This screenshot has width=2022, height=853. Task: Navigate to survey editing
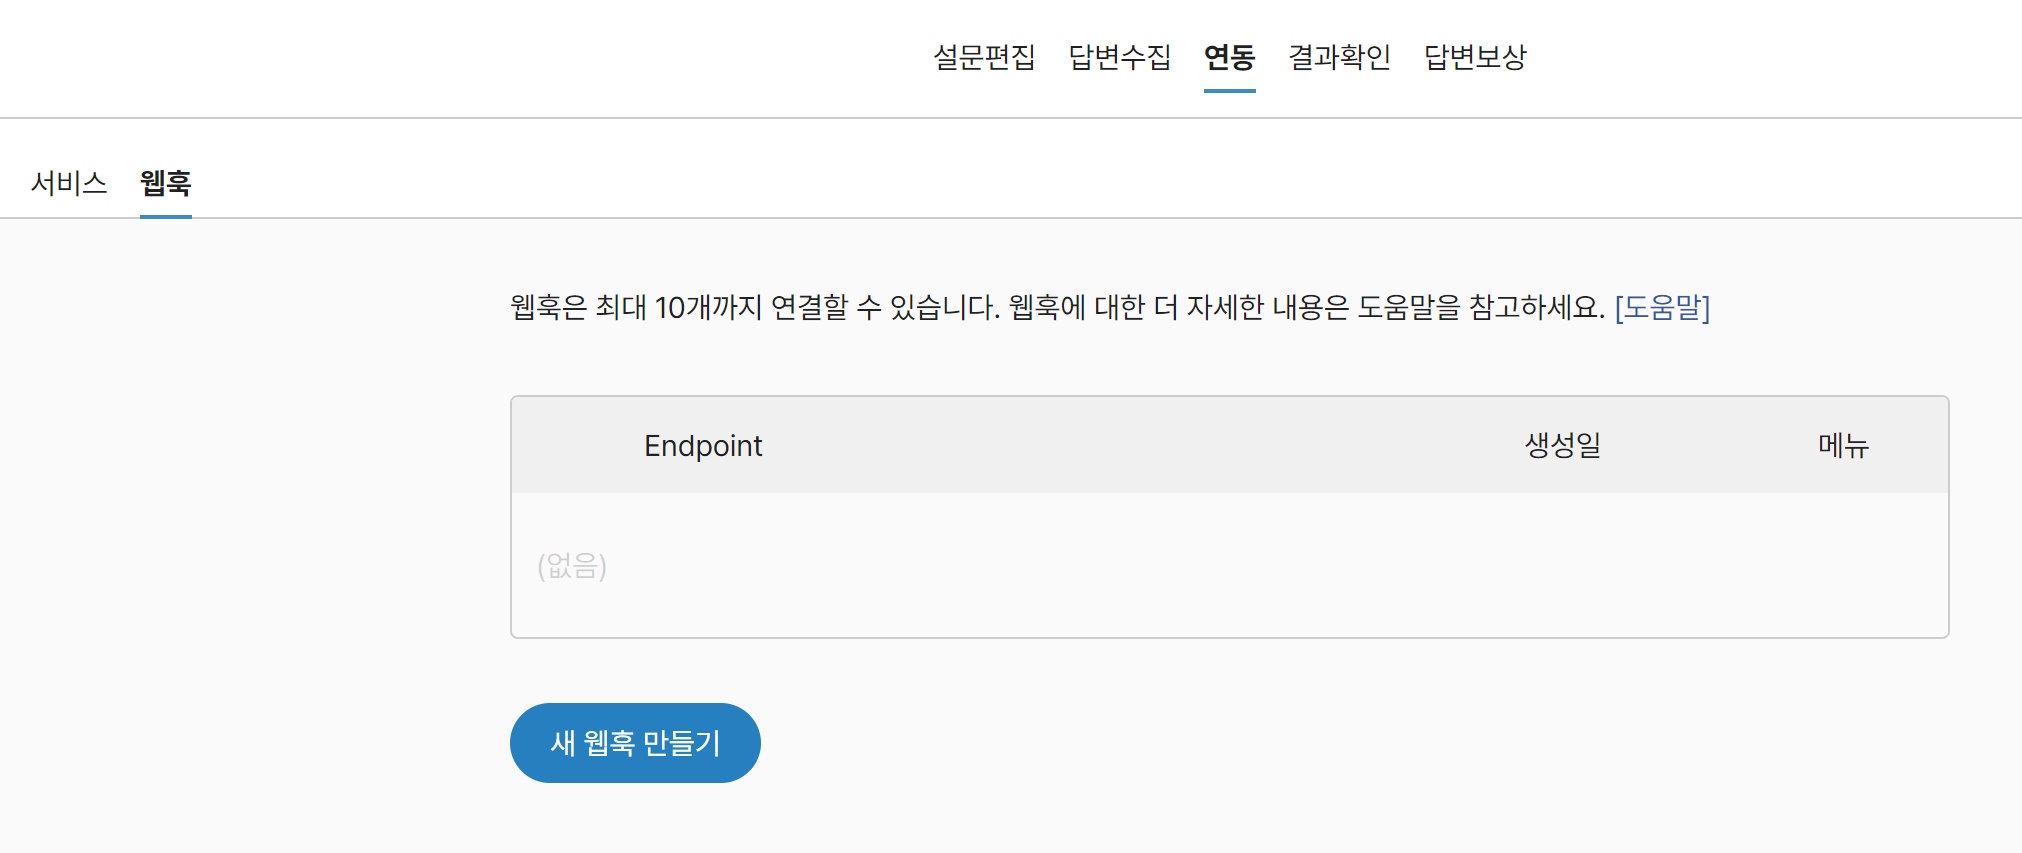[x=985, y=58]
